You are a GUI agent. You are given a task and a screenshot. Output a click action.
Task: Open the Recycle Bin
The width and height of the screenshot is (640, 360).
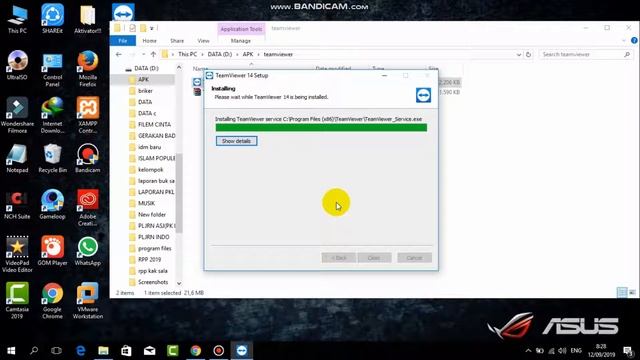coord(52,158)
